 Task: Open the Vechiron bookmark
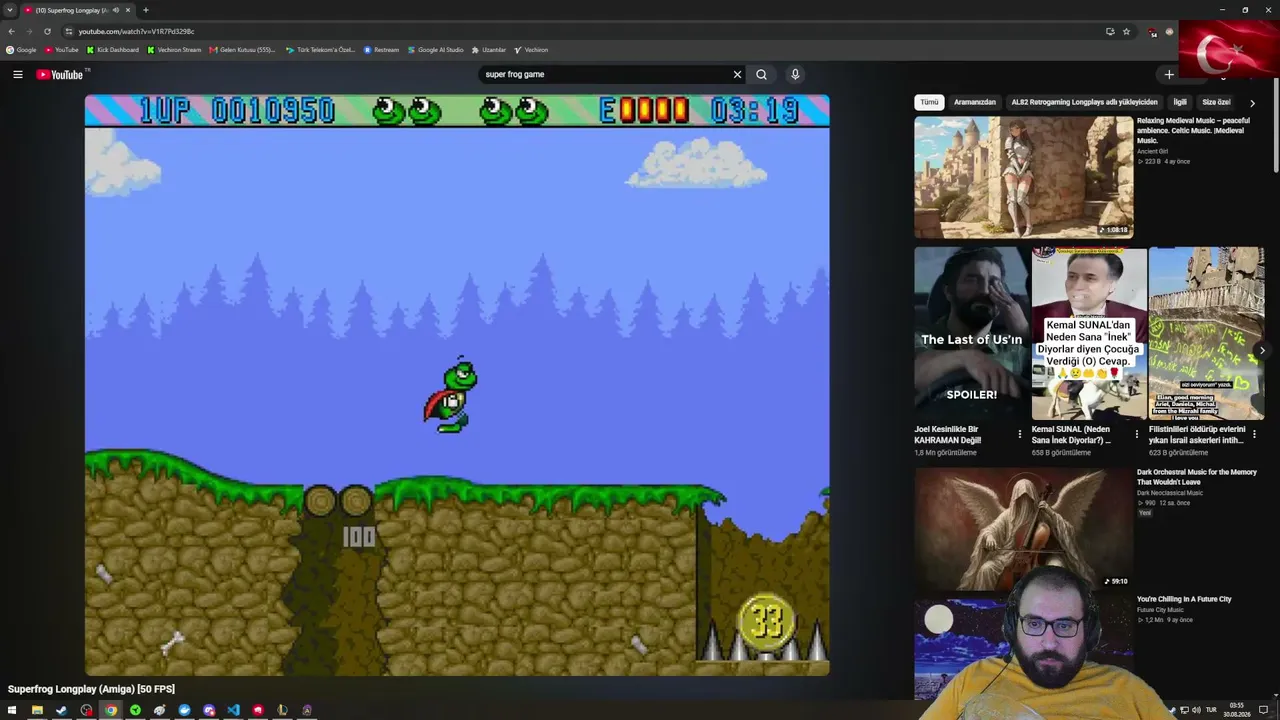[531, 49]
